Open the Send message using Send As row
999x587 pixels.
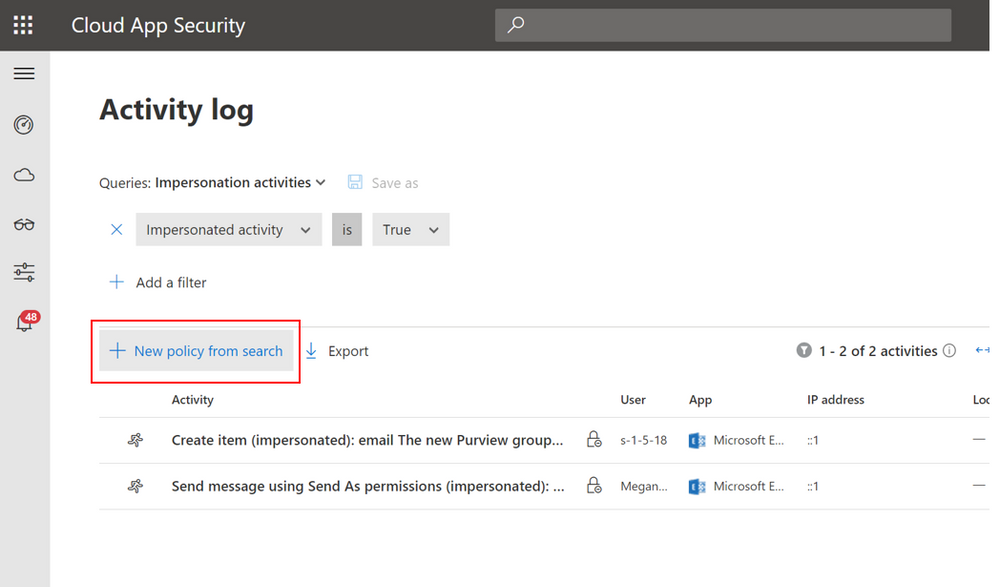pyautogui.click(x=367, y=486)
